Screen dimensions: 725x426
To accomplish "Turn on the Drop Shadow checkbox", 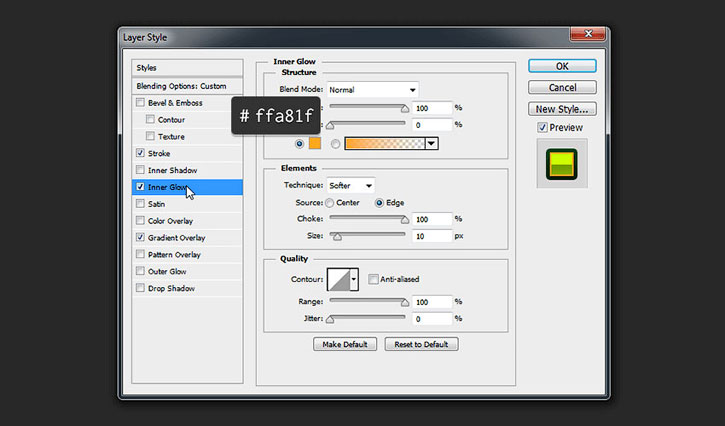I will point(140,288).
